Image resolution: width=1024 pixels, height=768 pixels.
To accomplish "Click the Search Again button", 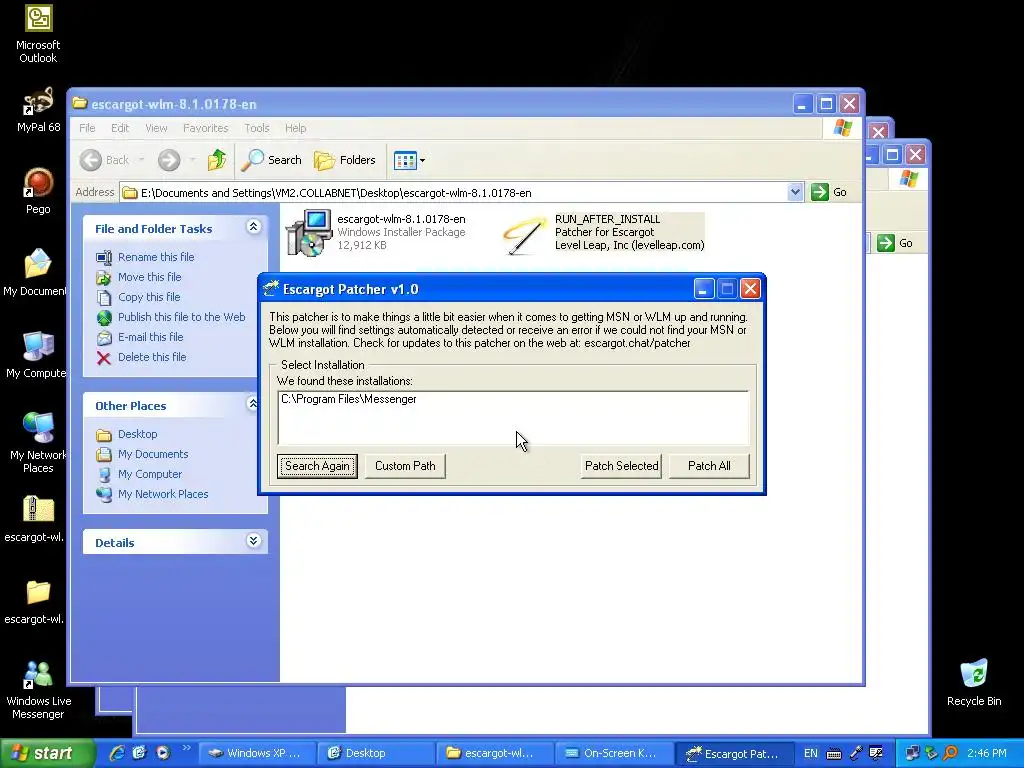I will 317,466.
